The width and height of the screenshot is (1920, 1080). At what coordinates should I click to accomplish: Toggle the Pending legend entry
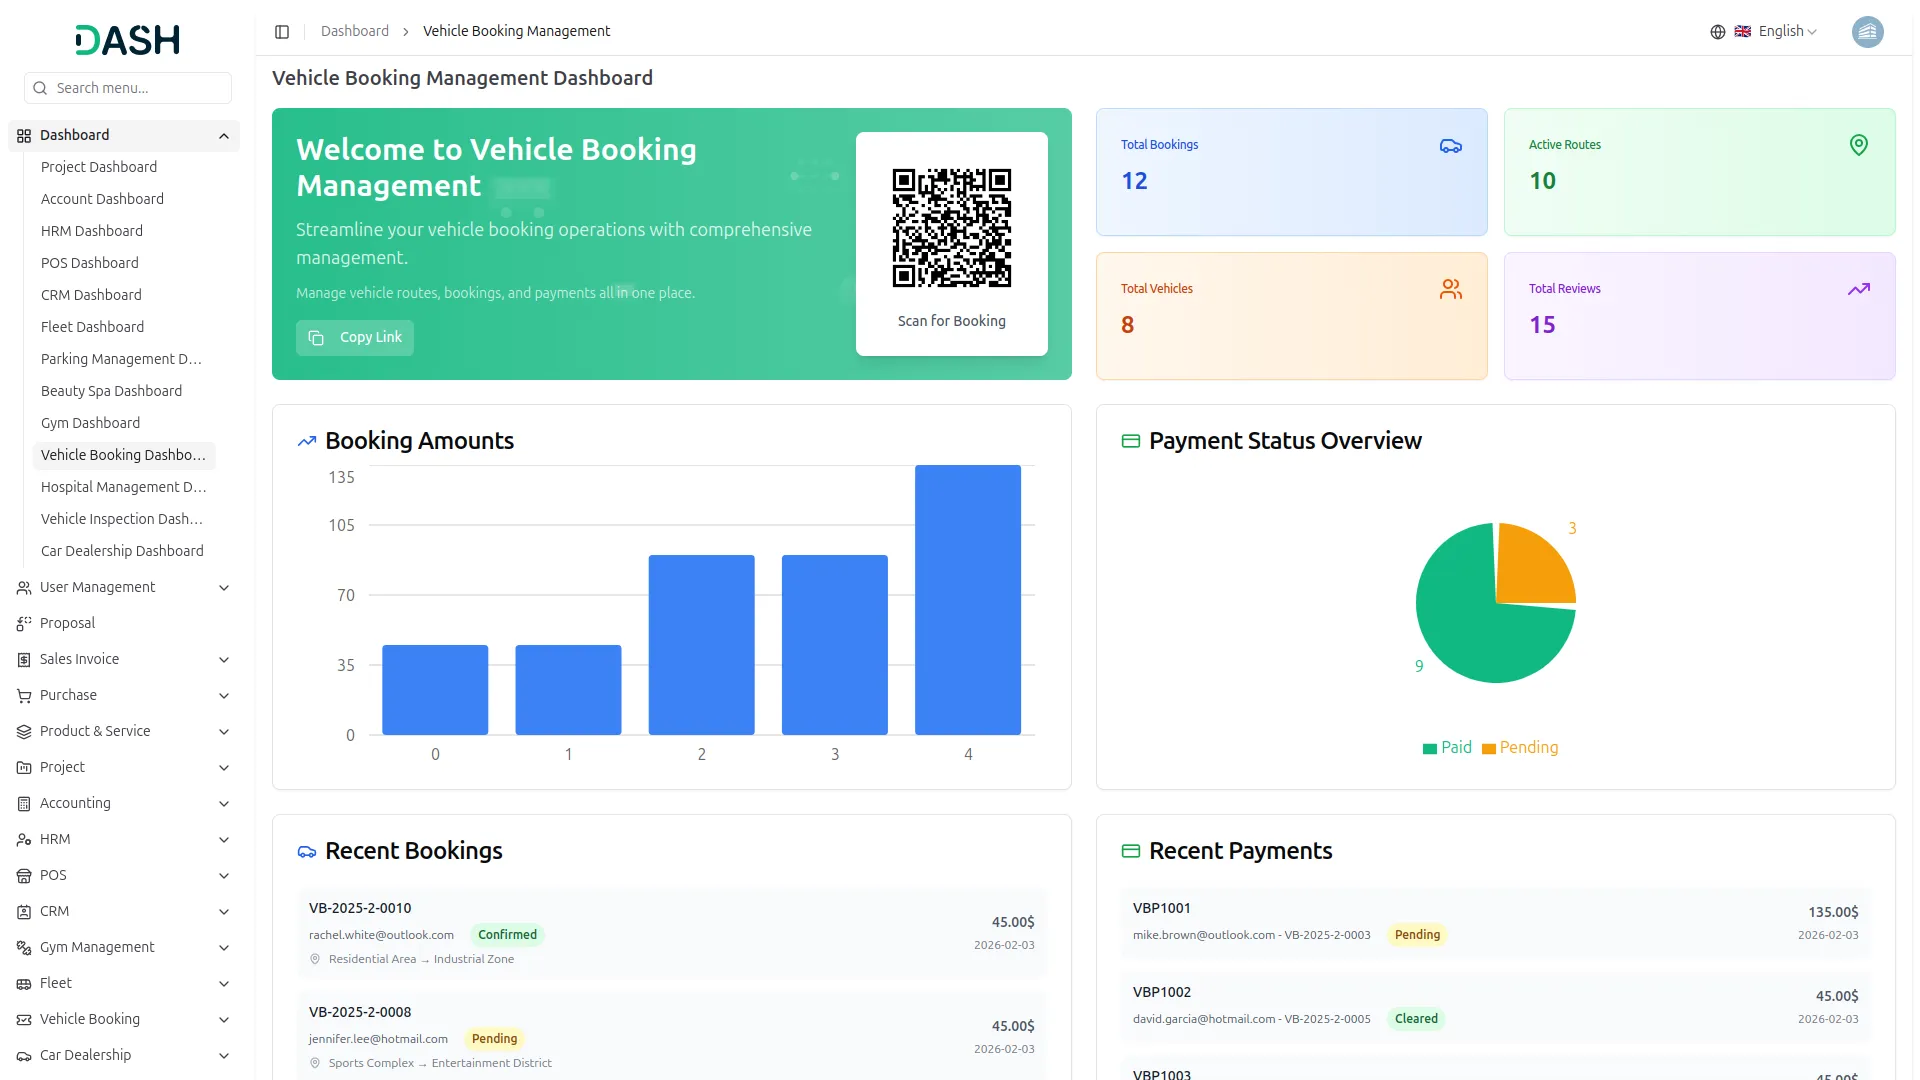tap(1520, 748)
